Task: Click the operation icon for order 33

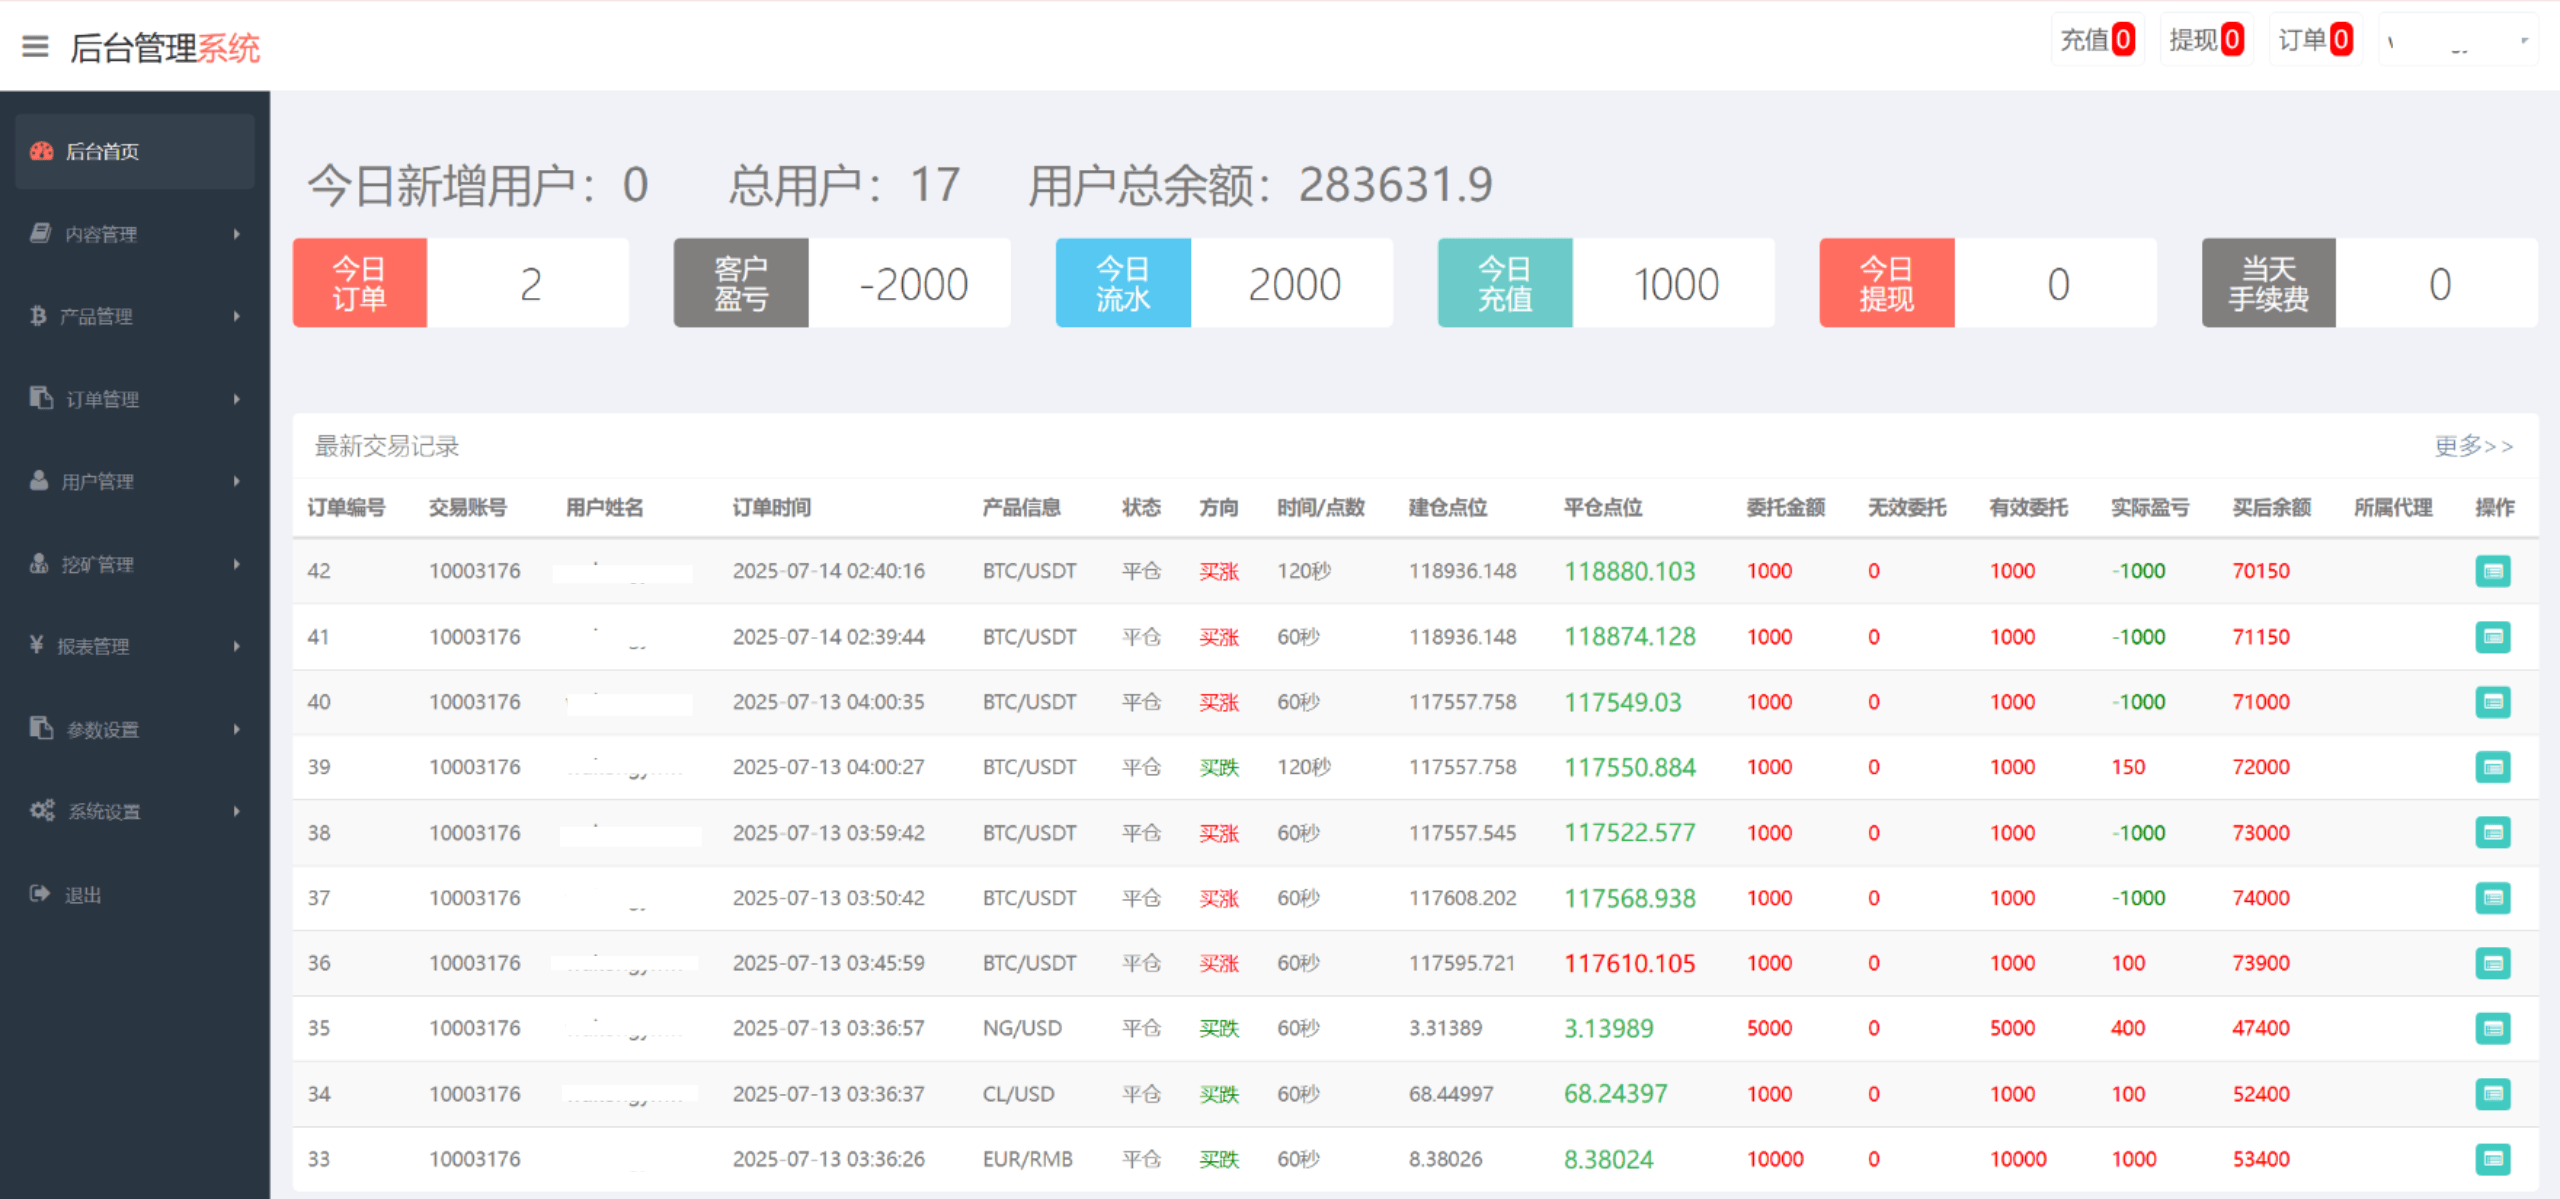Action: [2494, 1158]
